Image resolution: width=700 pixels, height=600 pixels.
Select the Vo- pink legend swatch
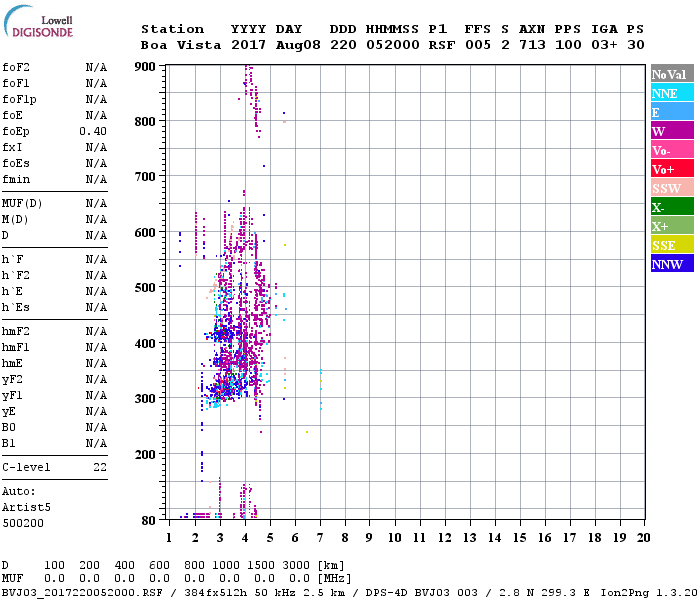pos(672,150)
